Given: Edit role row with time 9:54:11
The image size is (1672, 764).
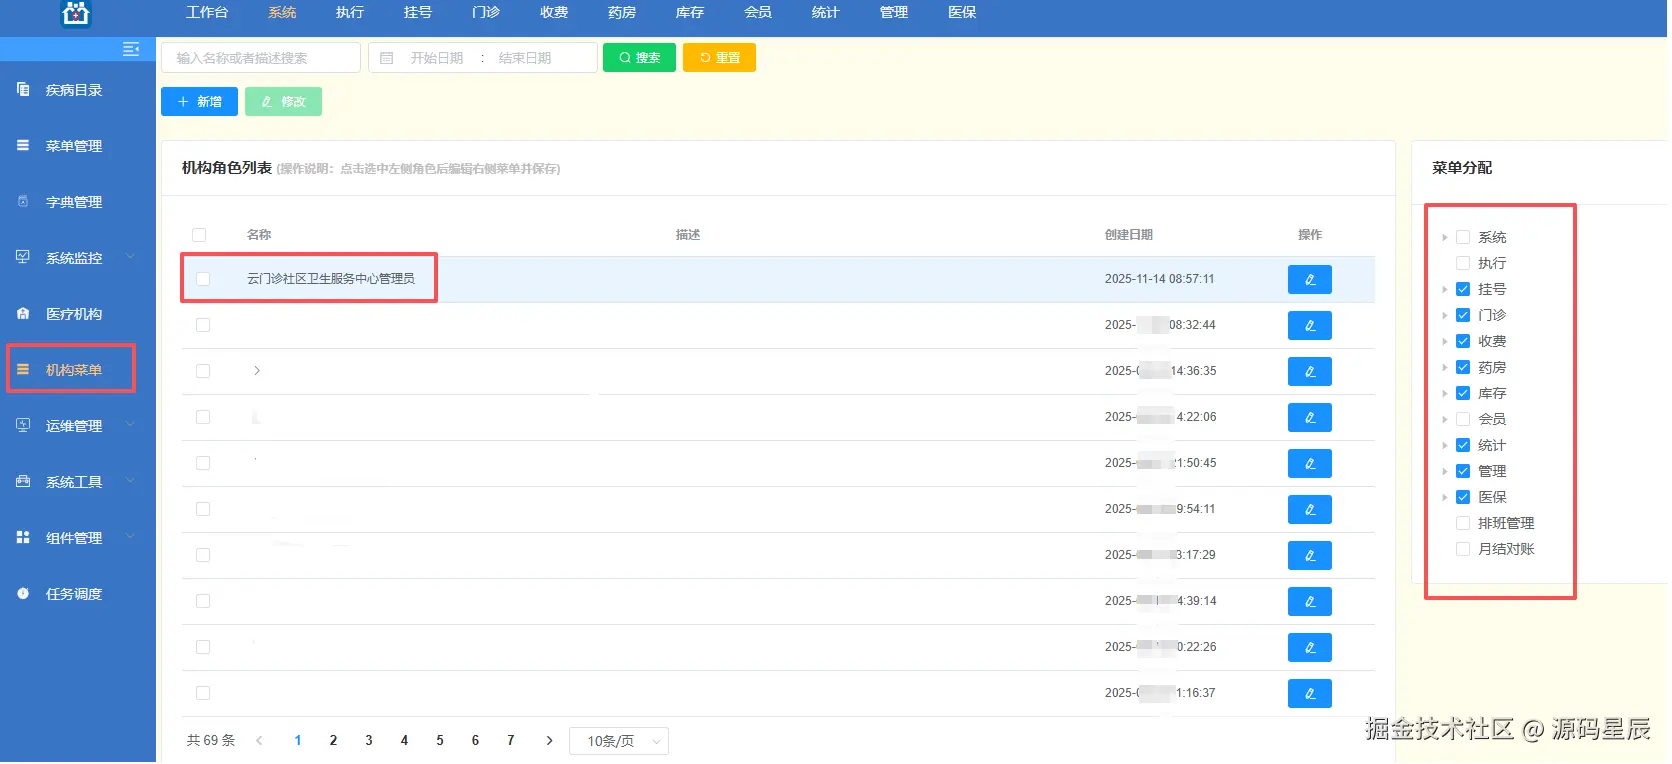Looking at the screenshot, I should (1310, 510).
